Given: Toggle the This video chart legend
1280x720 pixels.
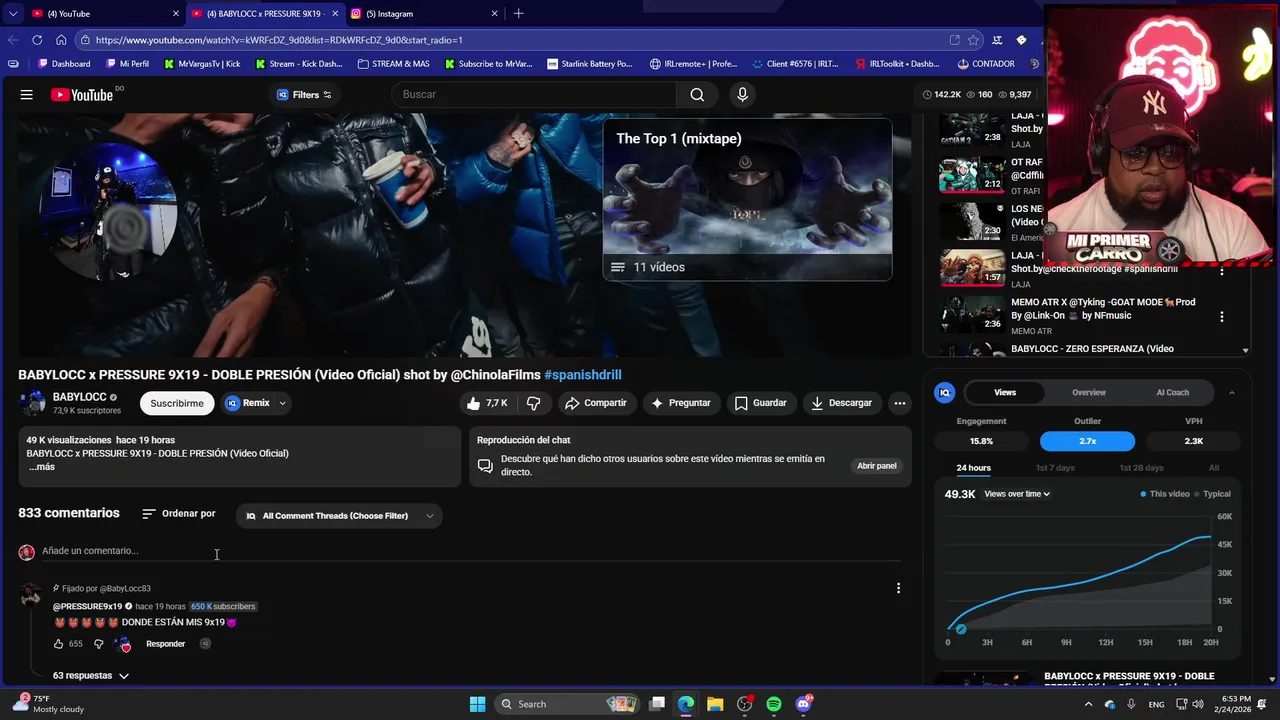Looking at the screenshot, I should [1165, 494].
